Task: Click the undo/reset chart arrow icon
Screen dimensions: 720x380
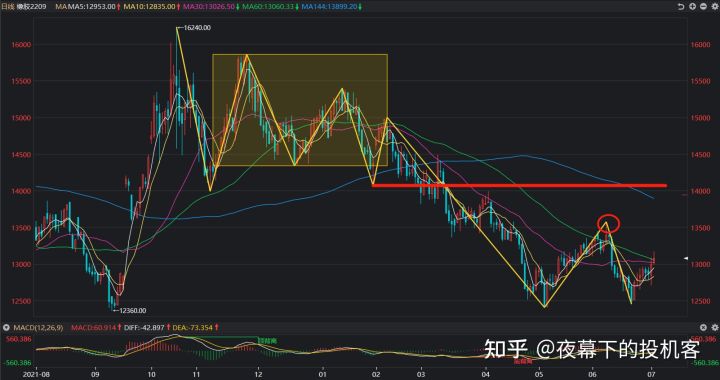Action: pos(681,6)
